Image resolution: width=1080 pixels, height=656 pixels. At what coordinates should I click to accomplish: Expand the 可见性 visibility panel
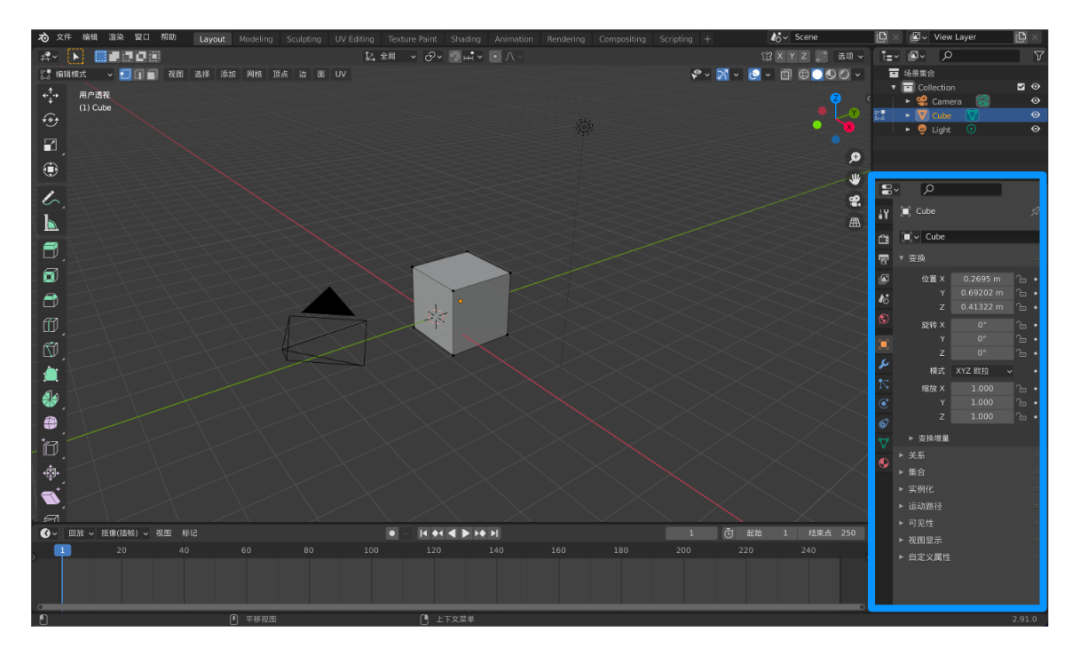coord(901,524)
